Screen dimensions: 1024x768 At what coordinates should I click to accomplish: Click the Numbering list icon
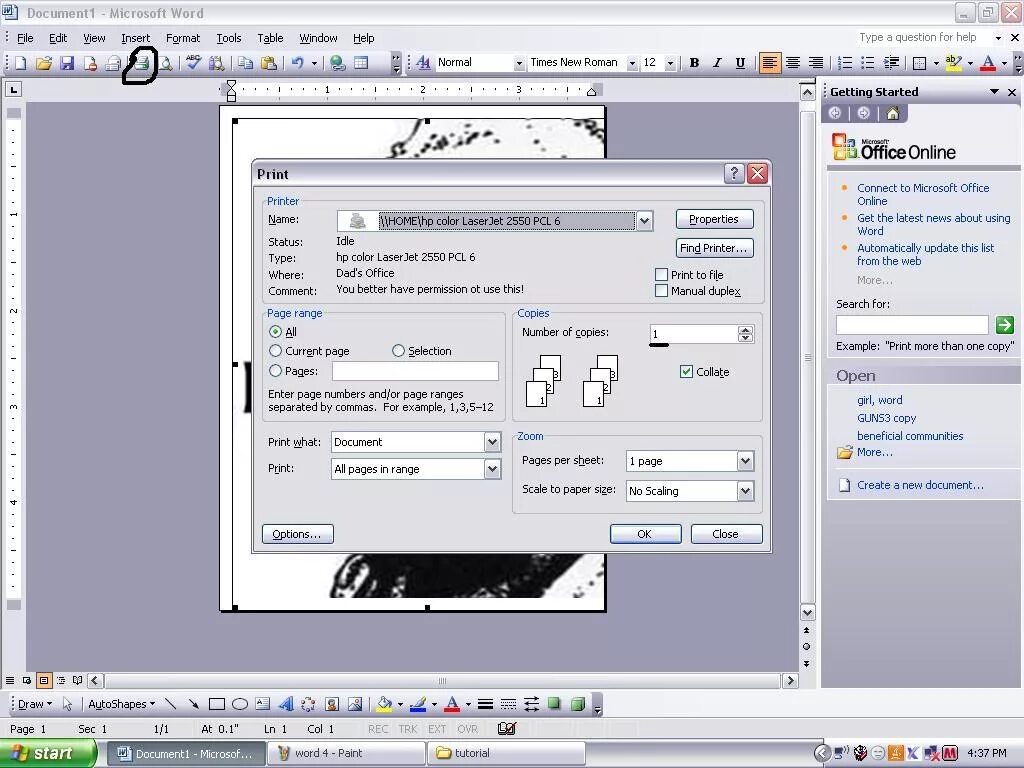point(845,63)
